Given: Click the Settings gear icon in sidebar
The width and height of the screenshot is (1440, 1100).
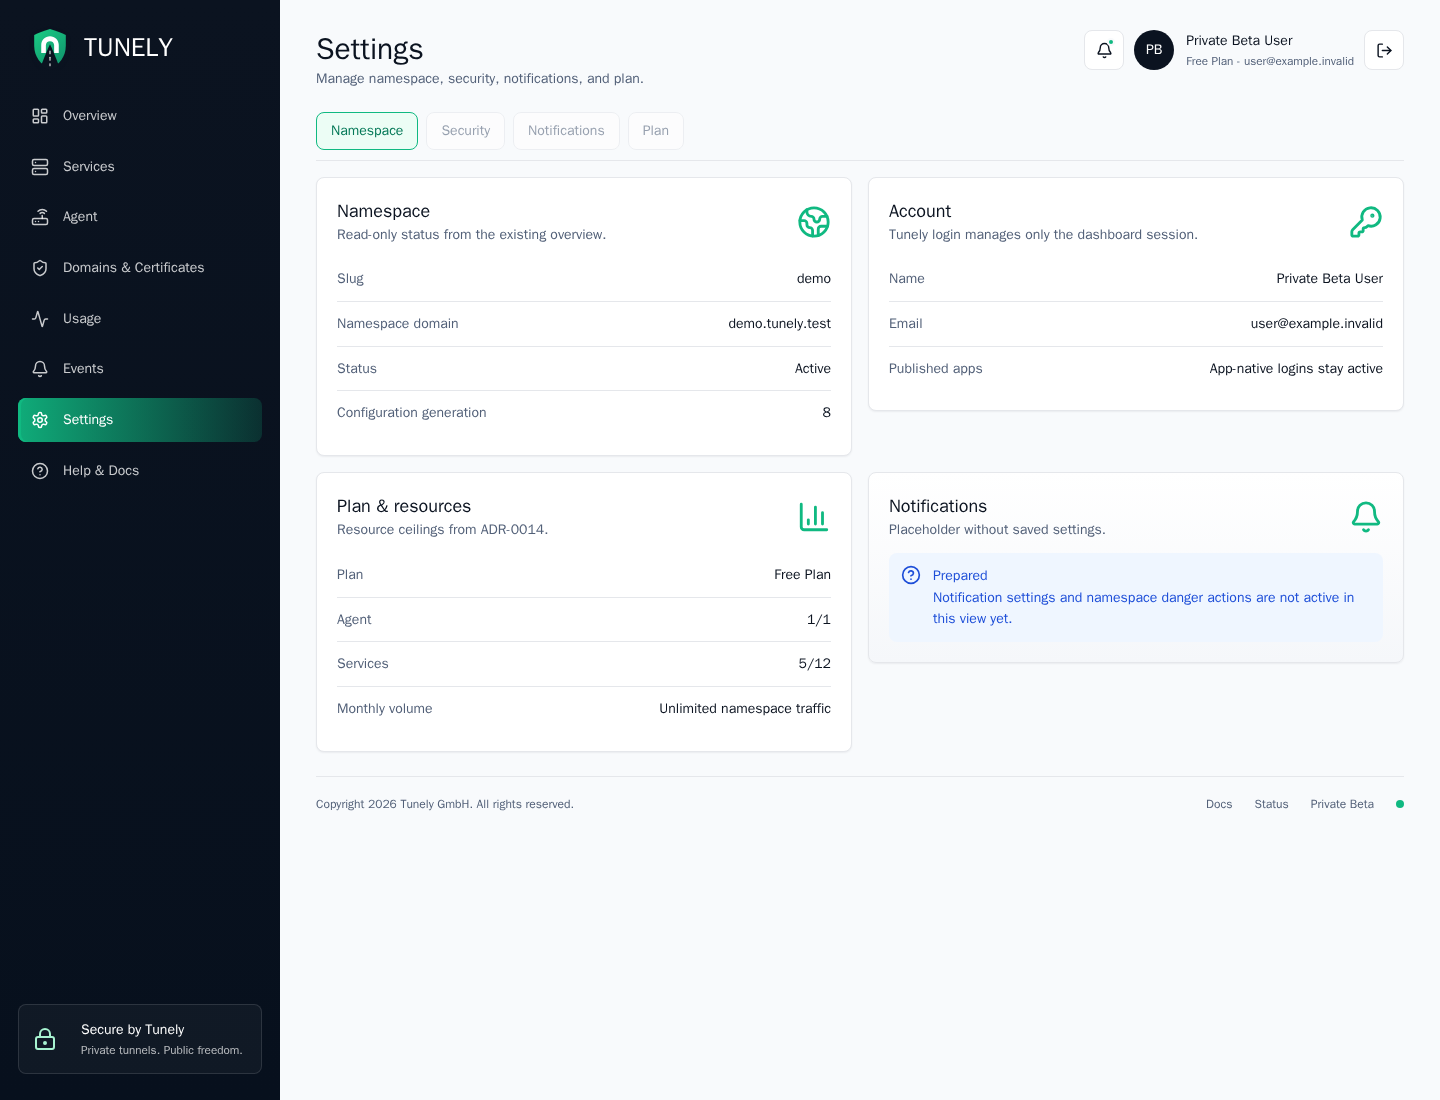Looking at the screenshot, I should [x=40, y=420].
